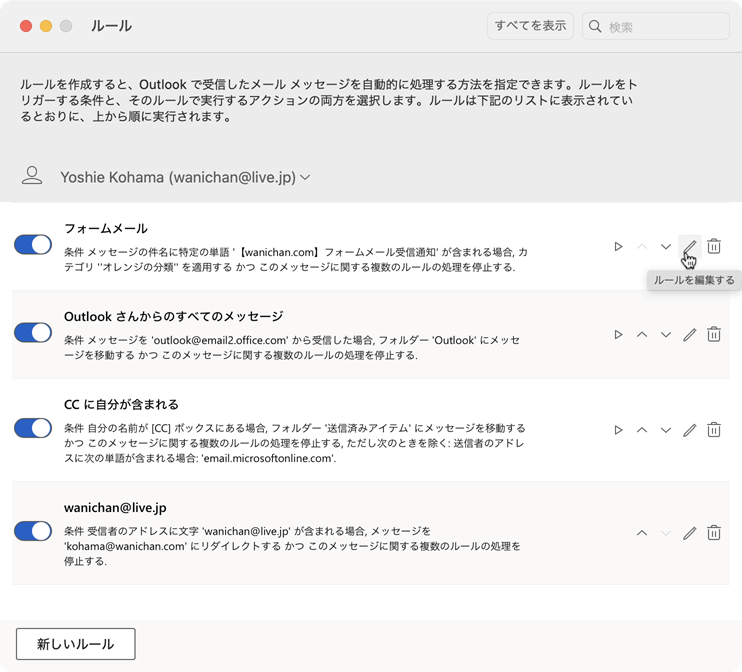Edit the wanichan@live.jp rule
742x672 pixels.
click(x=689, y=533)
